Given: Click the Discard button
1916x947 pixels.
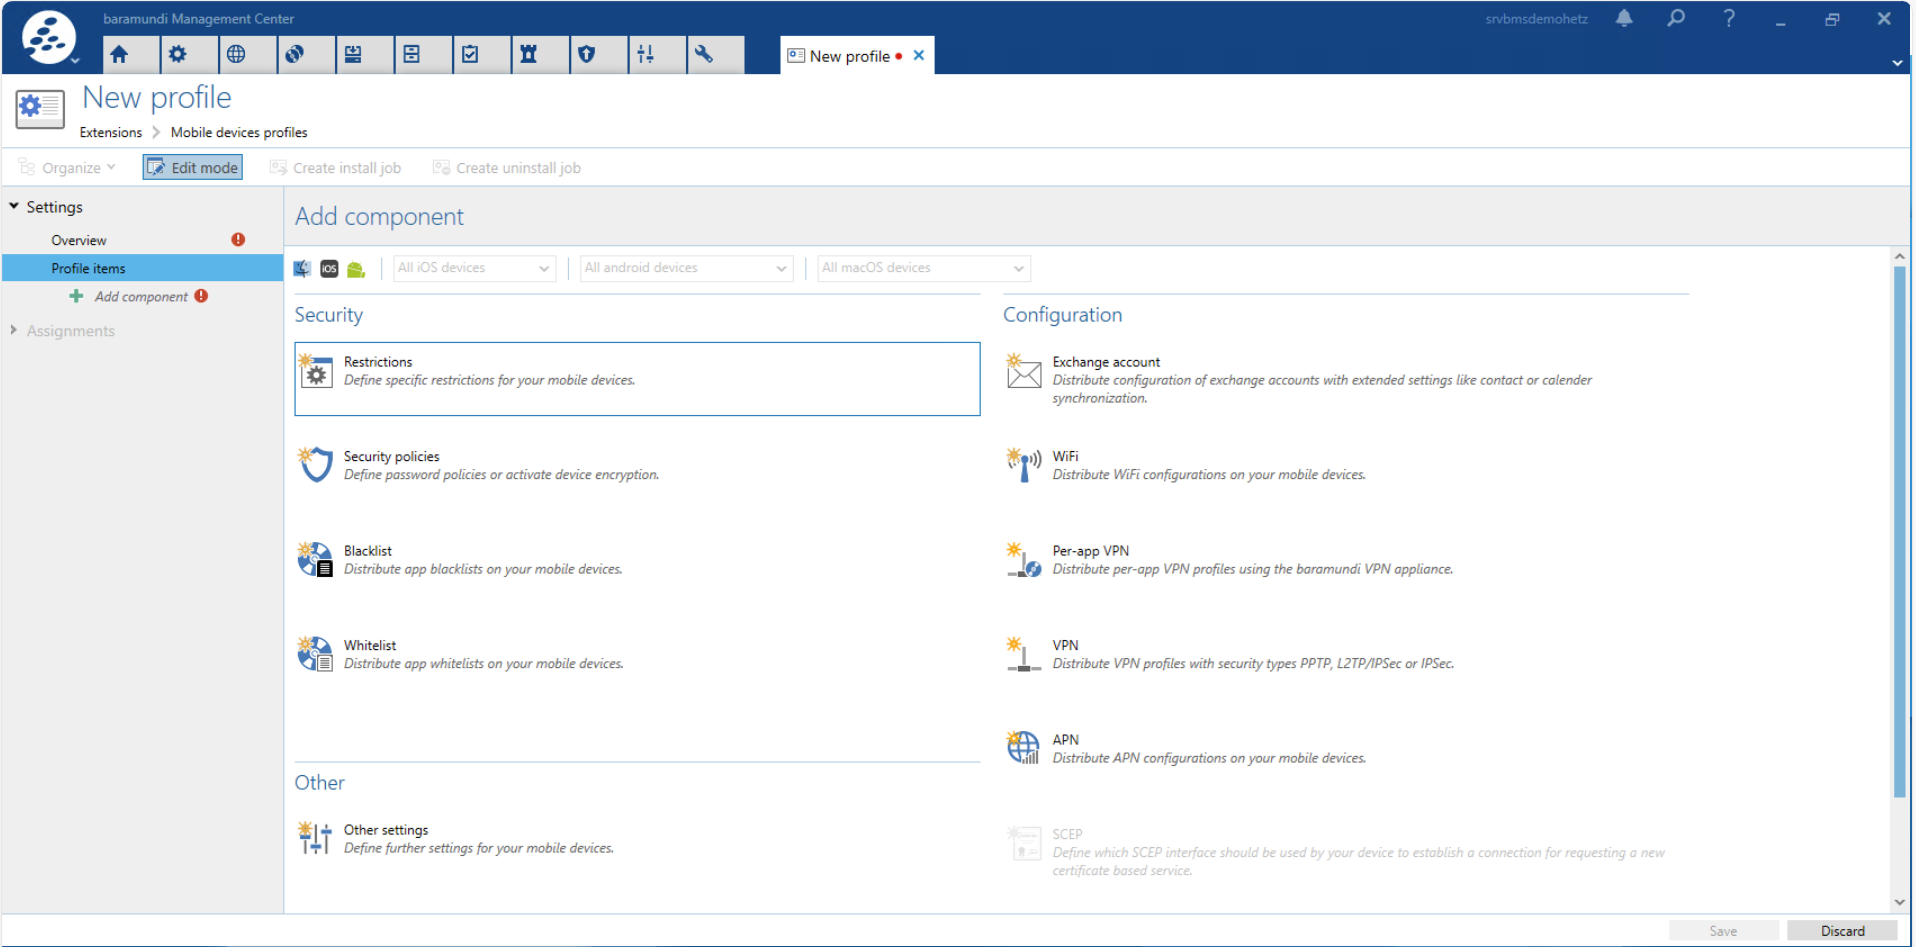Looking at the screenshot, I should click(x=1841, y=931).
